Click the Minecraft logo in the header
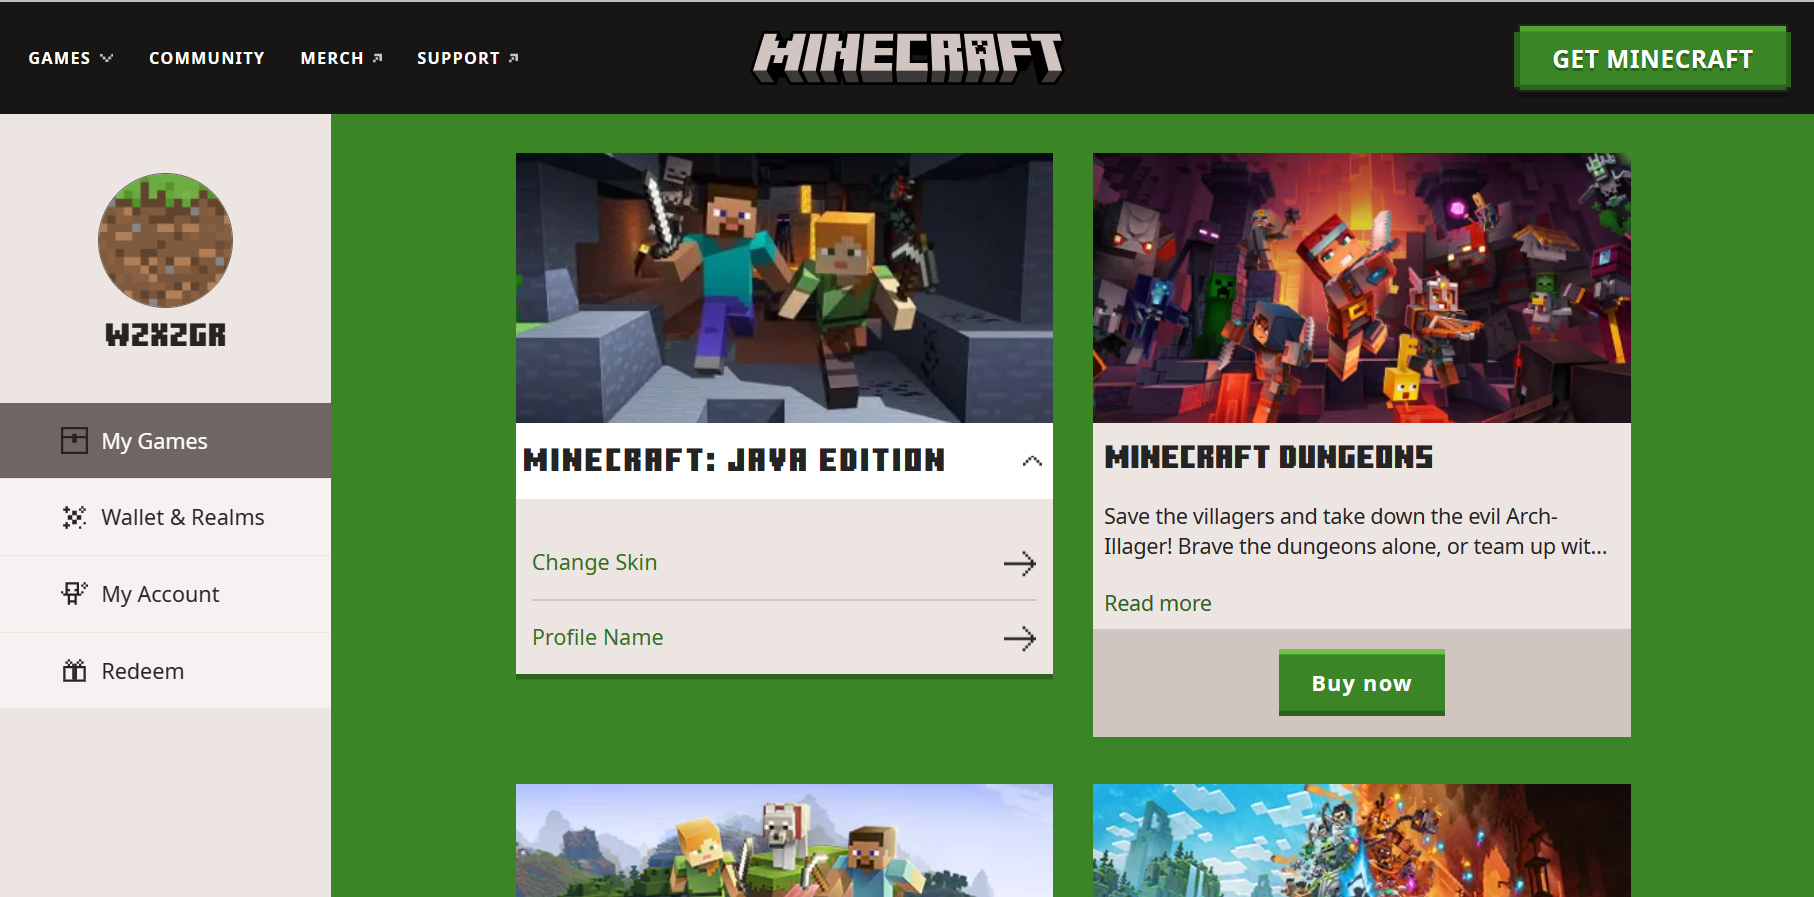The height and width of the screenshot is (897, 1814). 907,57
